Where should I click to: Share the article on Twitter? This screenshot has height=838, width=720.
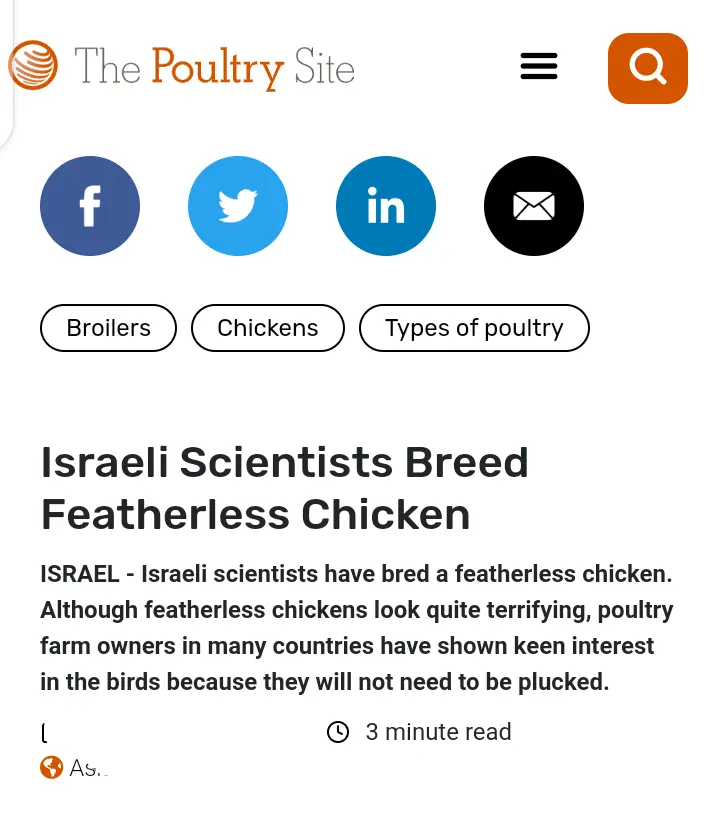(238, 206)
